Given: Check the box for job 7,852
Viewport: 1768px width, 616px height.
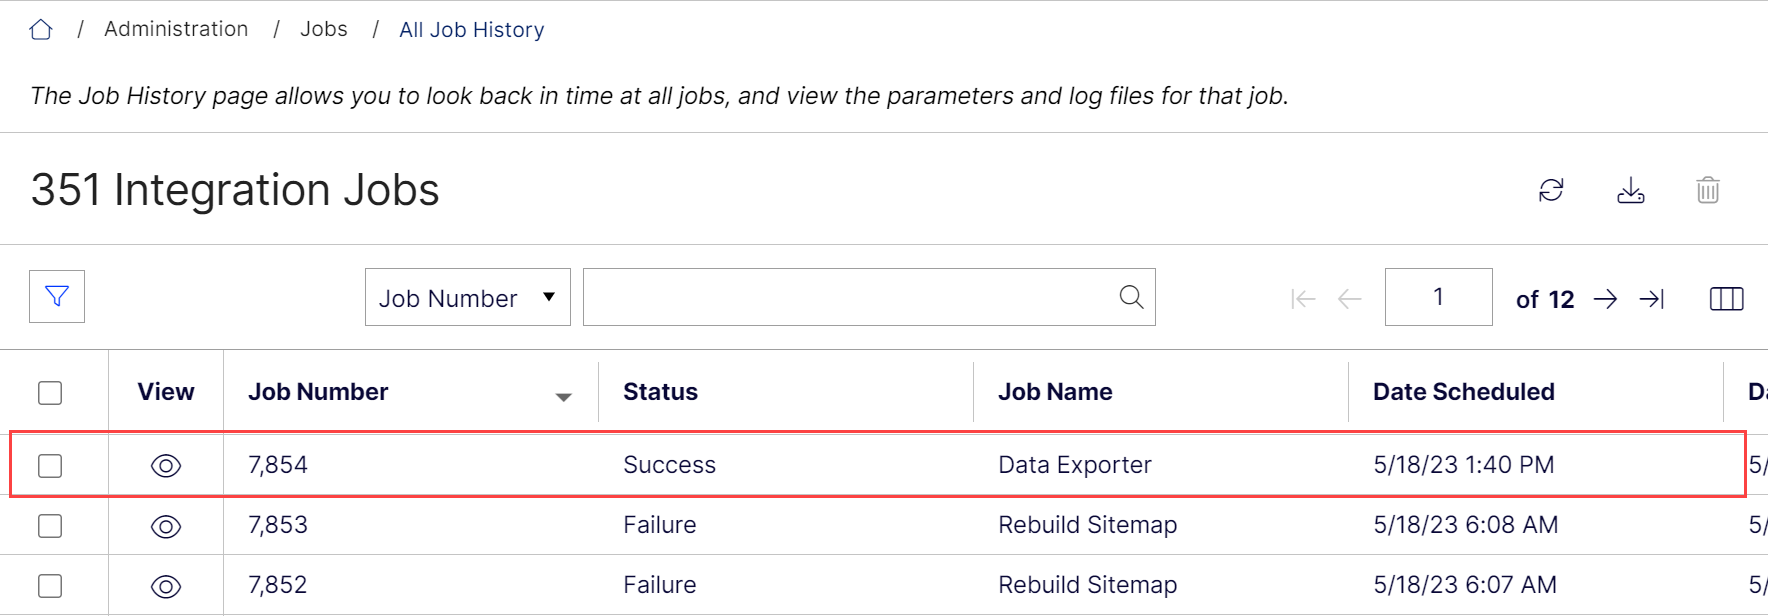Looking at the screenshot, I should 50,586.
